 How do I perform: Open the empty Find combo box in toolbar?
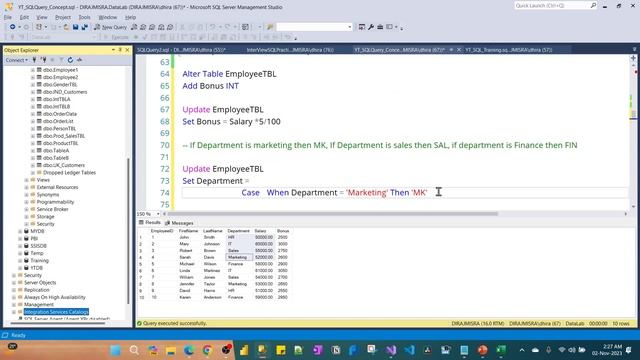tap(314, 27)
